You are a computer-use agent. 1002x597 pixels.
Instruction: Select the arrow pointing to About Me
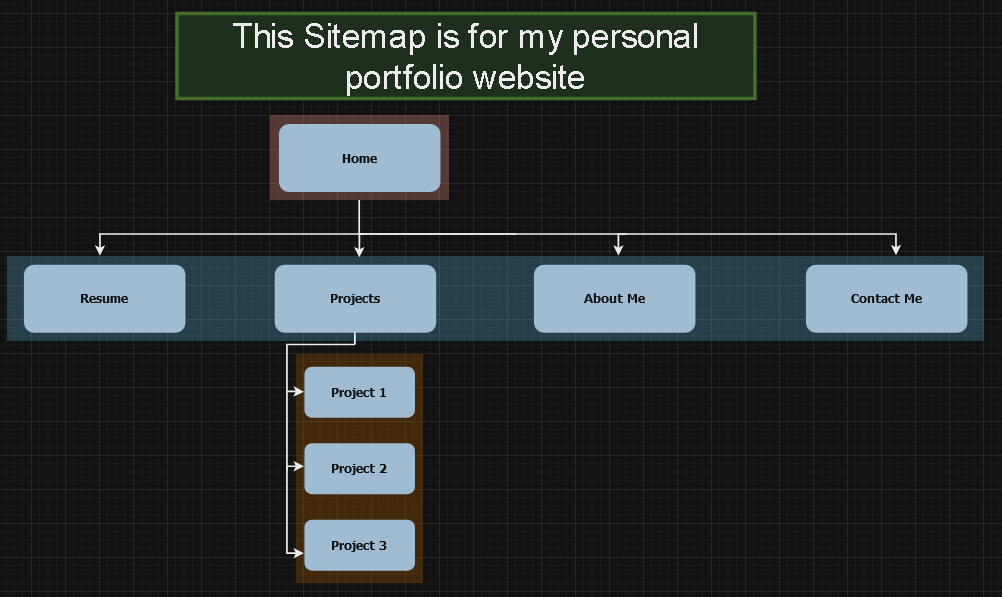click(618, 248)
